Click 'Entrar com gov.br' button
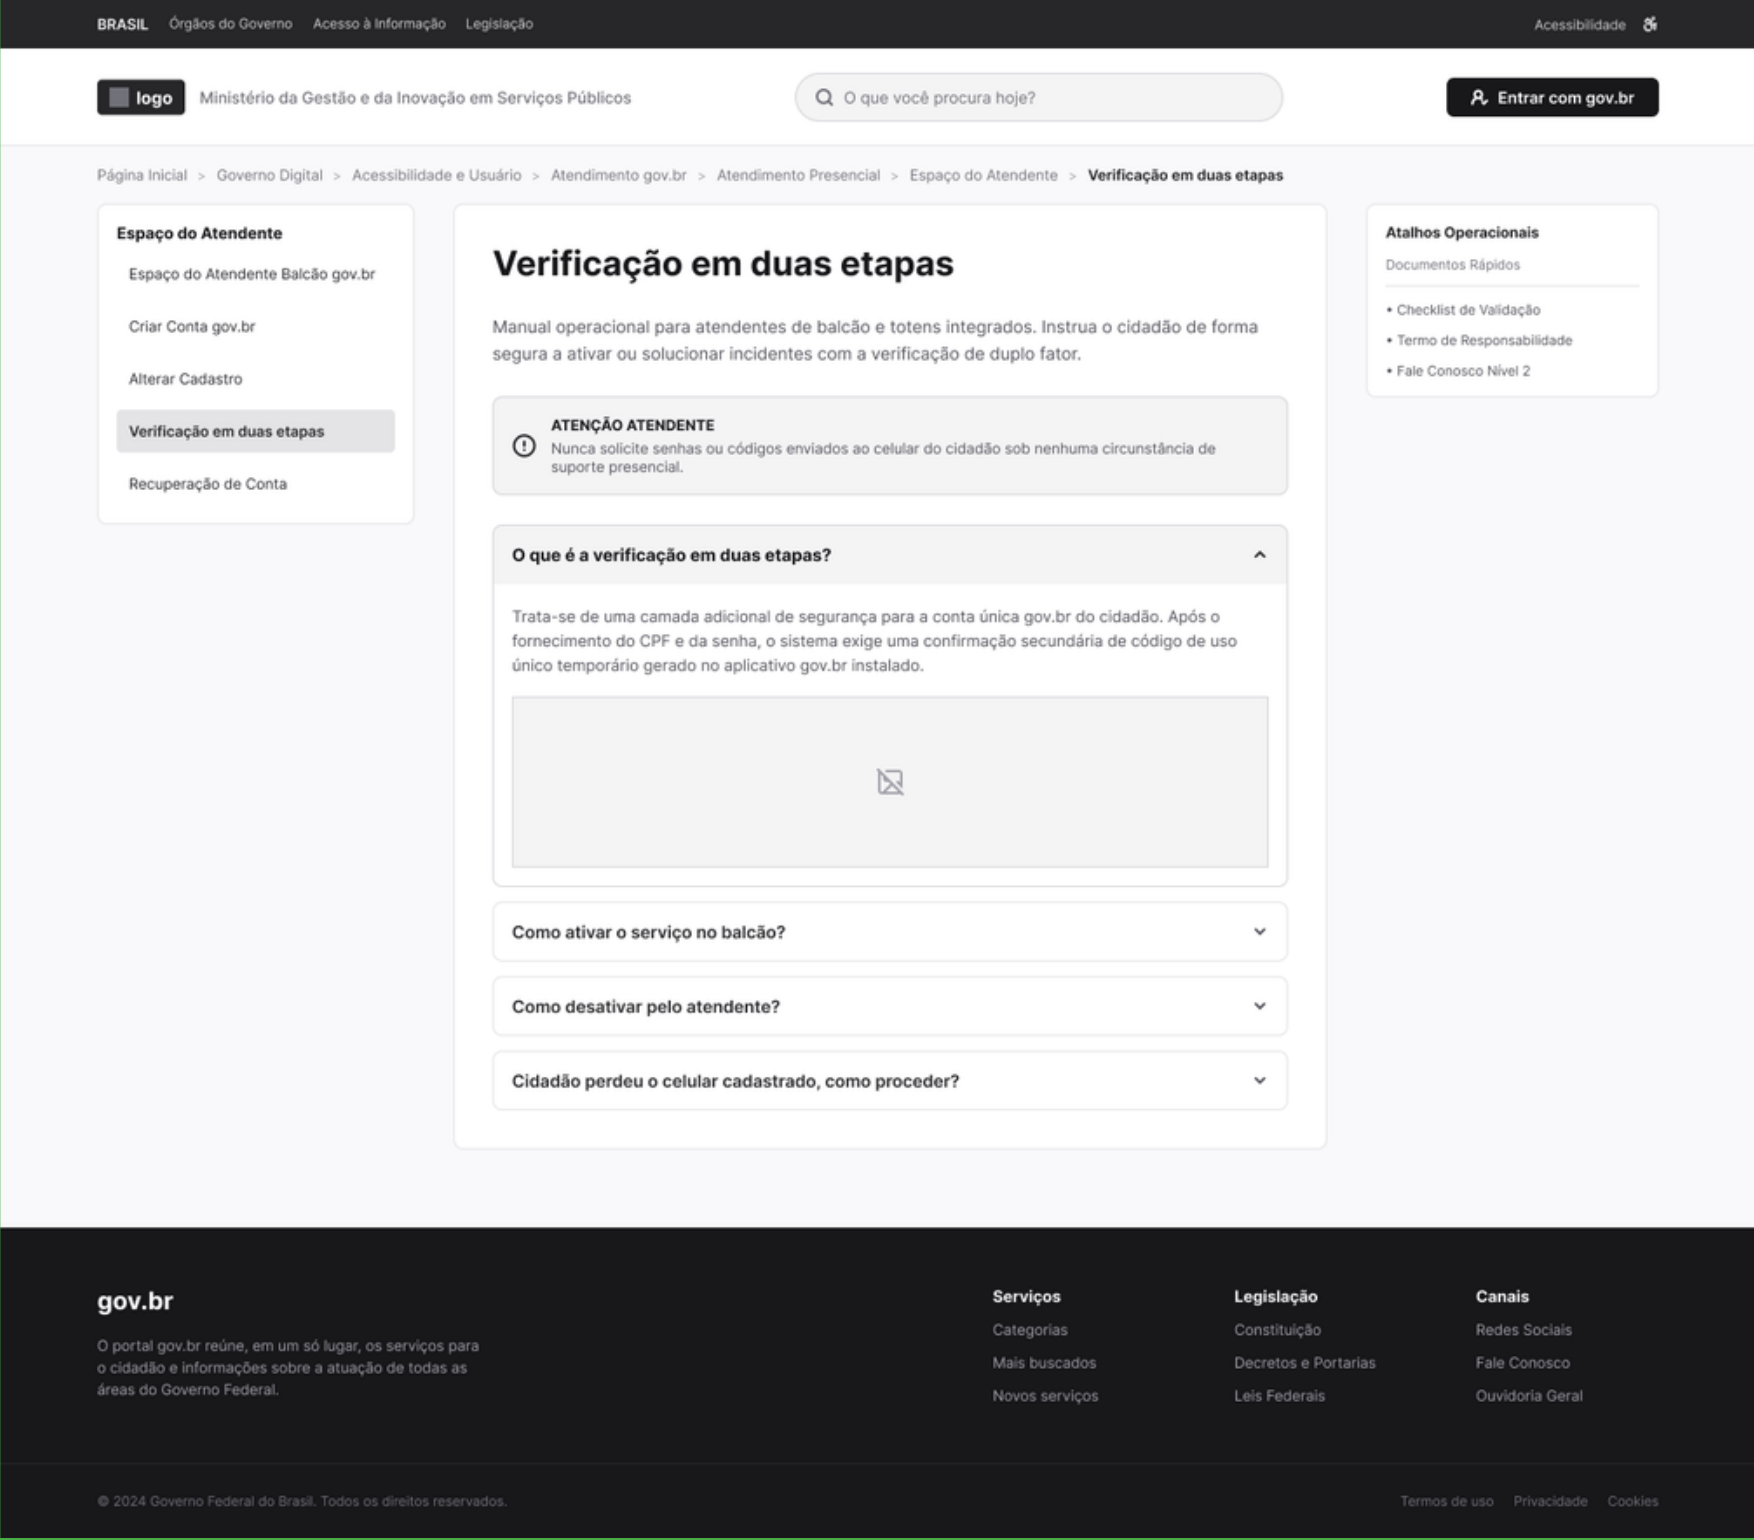 (x=1552, y=97)
